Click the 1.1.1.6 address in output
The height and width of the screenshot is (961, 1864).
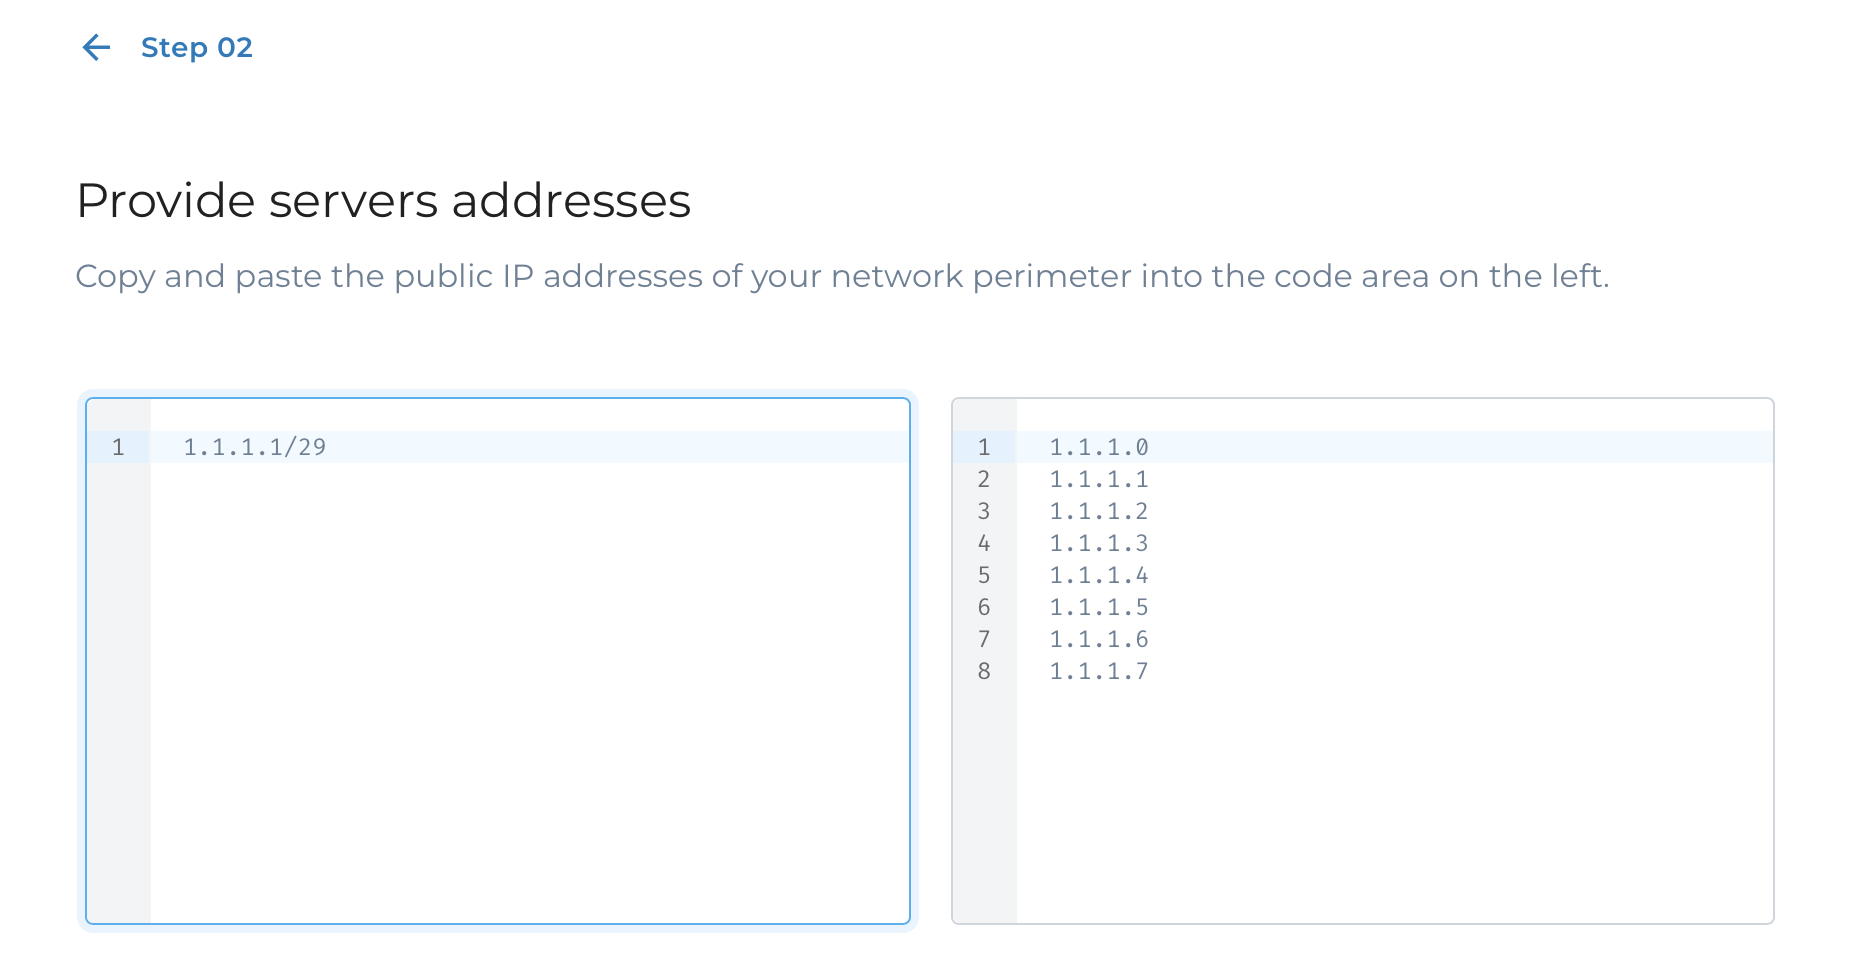(x=1098, y=639)
